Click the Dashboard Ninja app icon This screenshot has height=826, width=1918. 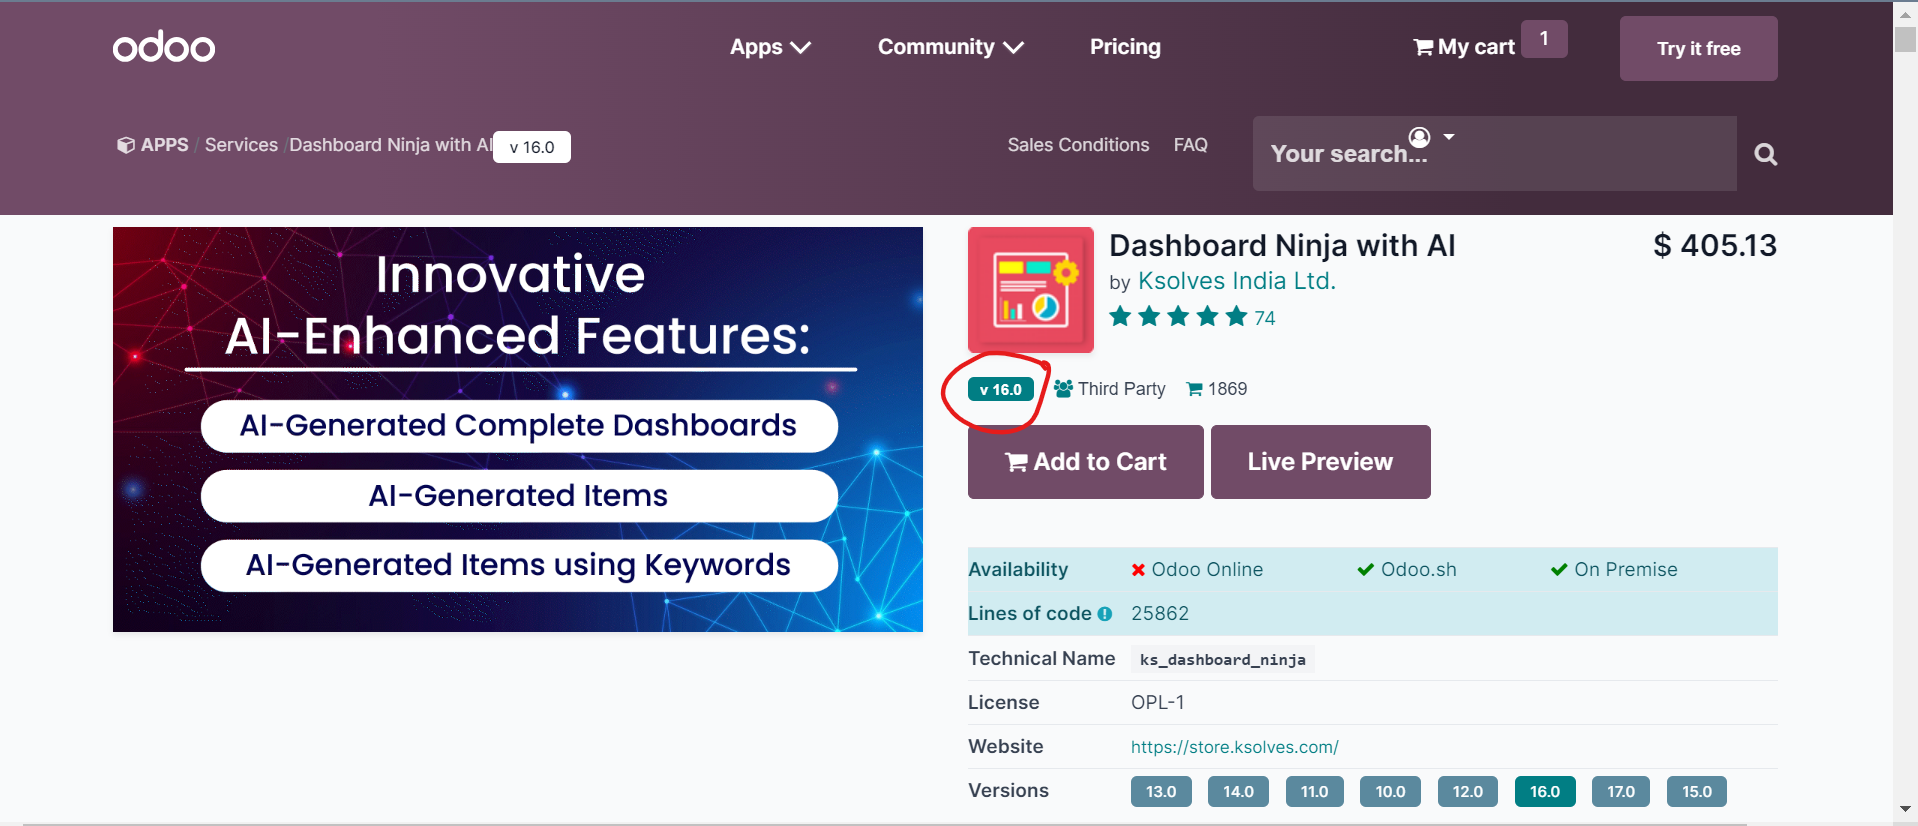(x=1031, y=290)
